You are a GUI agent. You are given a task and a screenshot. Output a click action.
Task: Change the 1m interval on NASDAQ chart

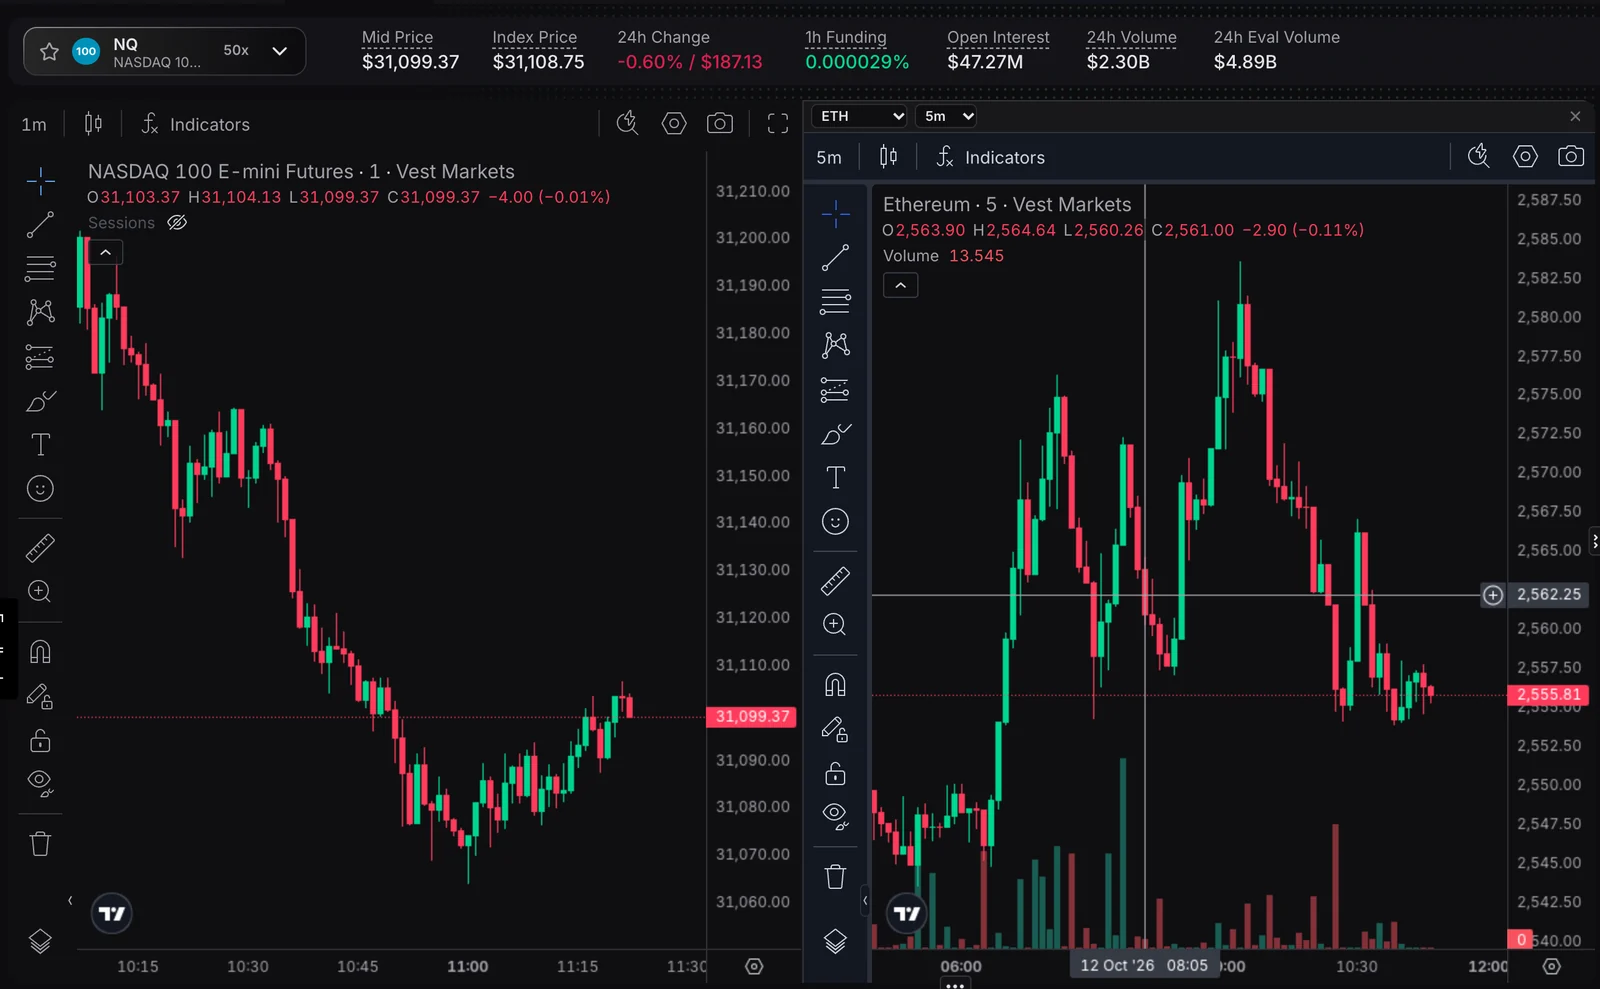coord(34,125)
